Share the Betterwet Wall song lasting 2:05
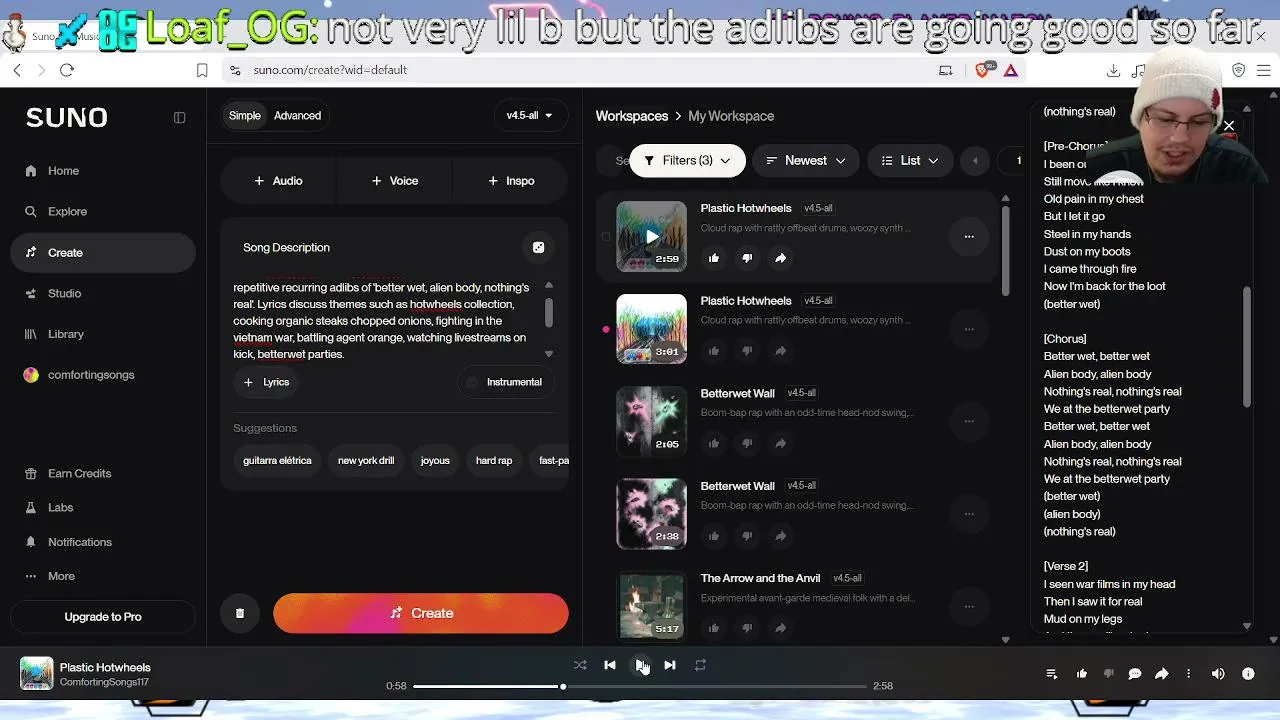Image resolution: width=1280 pixels, height=720 pixels. [x=780, y=443]
